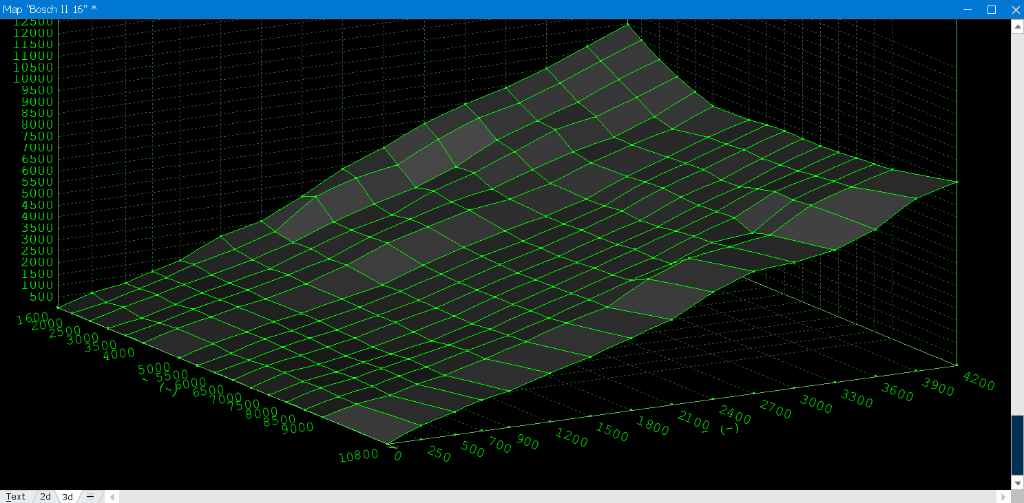Click the horizontal scrollbar track at bottom
1024x503 pixels.
pyautogui.click(x=550, y=496)
